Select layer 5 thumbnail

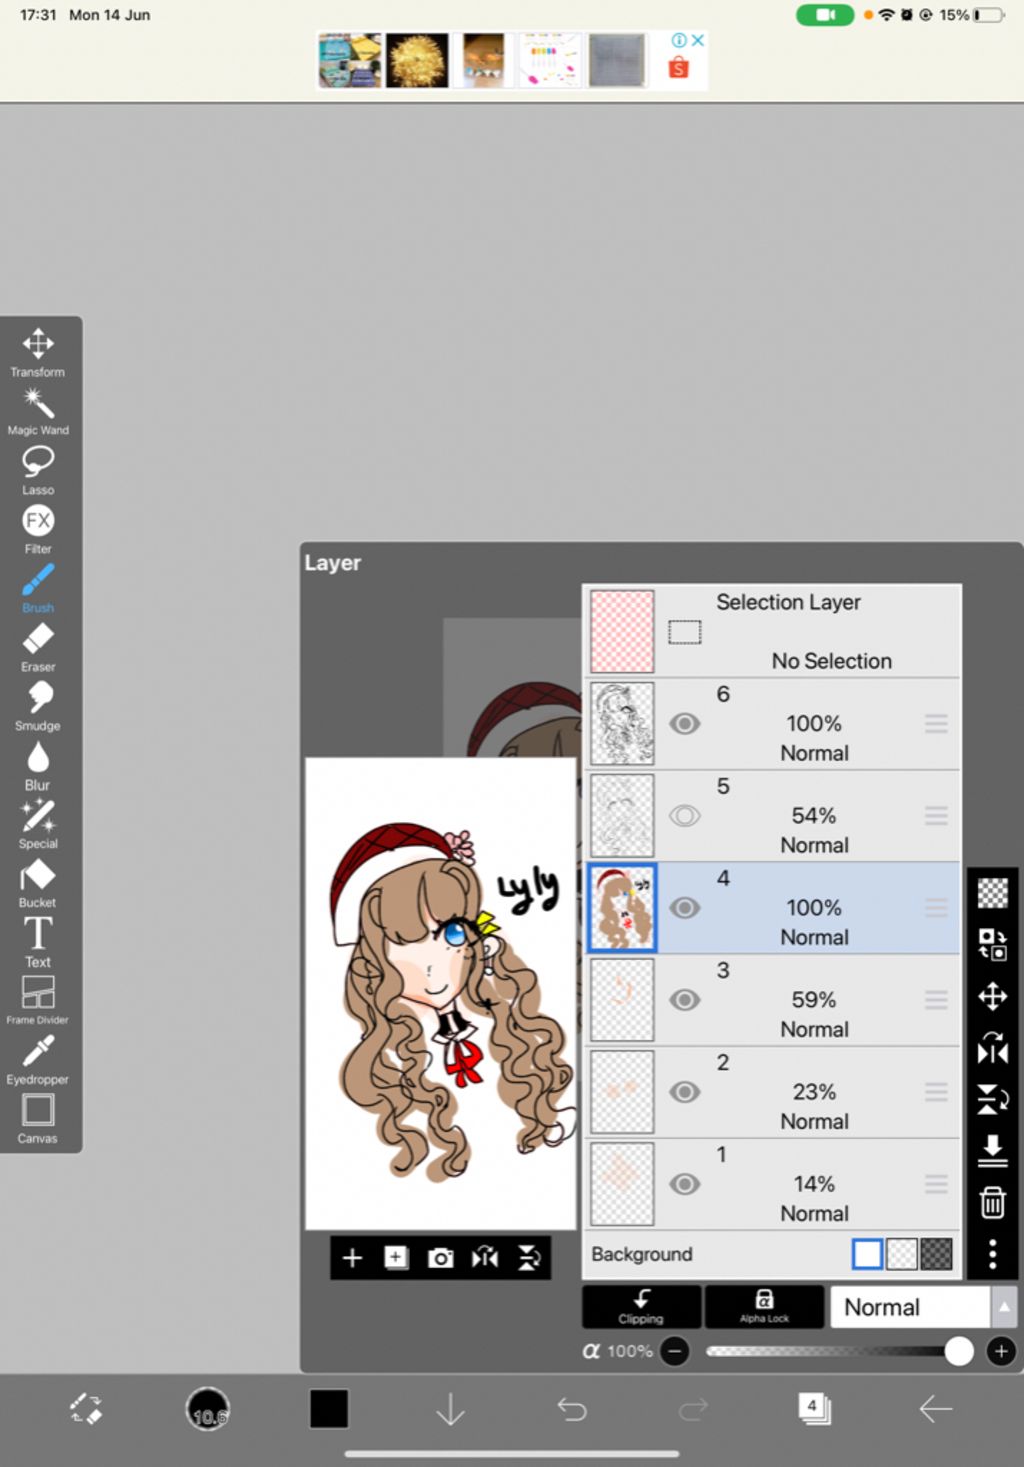coord(622,816)
